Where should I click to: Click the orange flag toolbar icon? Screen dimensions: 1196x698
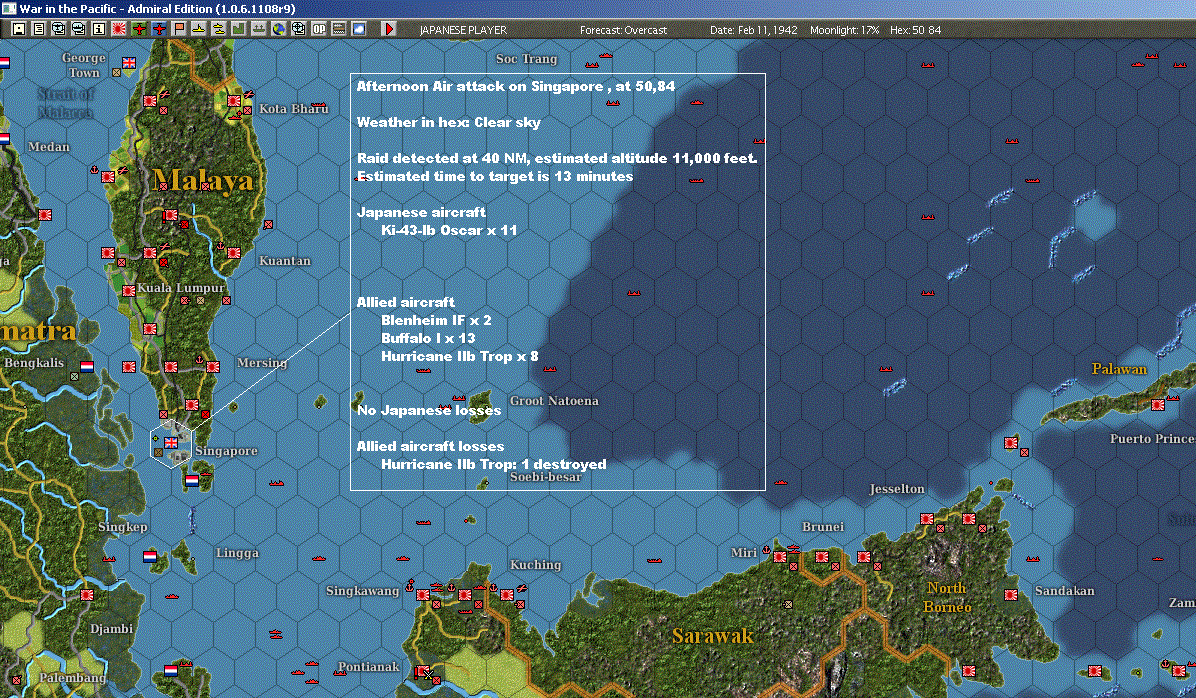(x=178, y=29)
